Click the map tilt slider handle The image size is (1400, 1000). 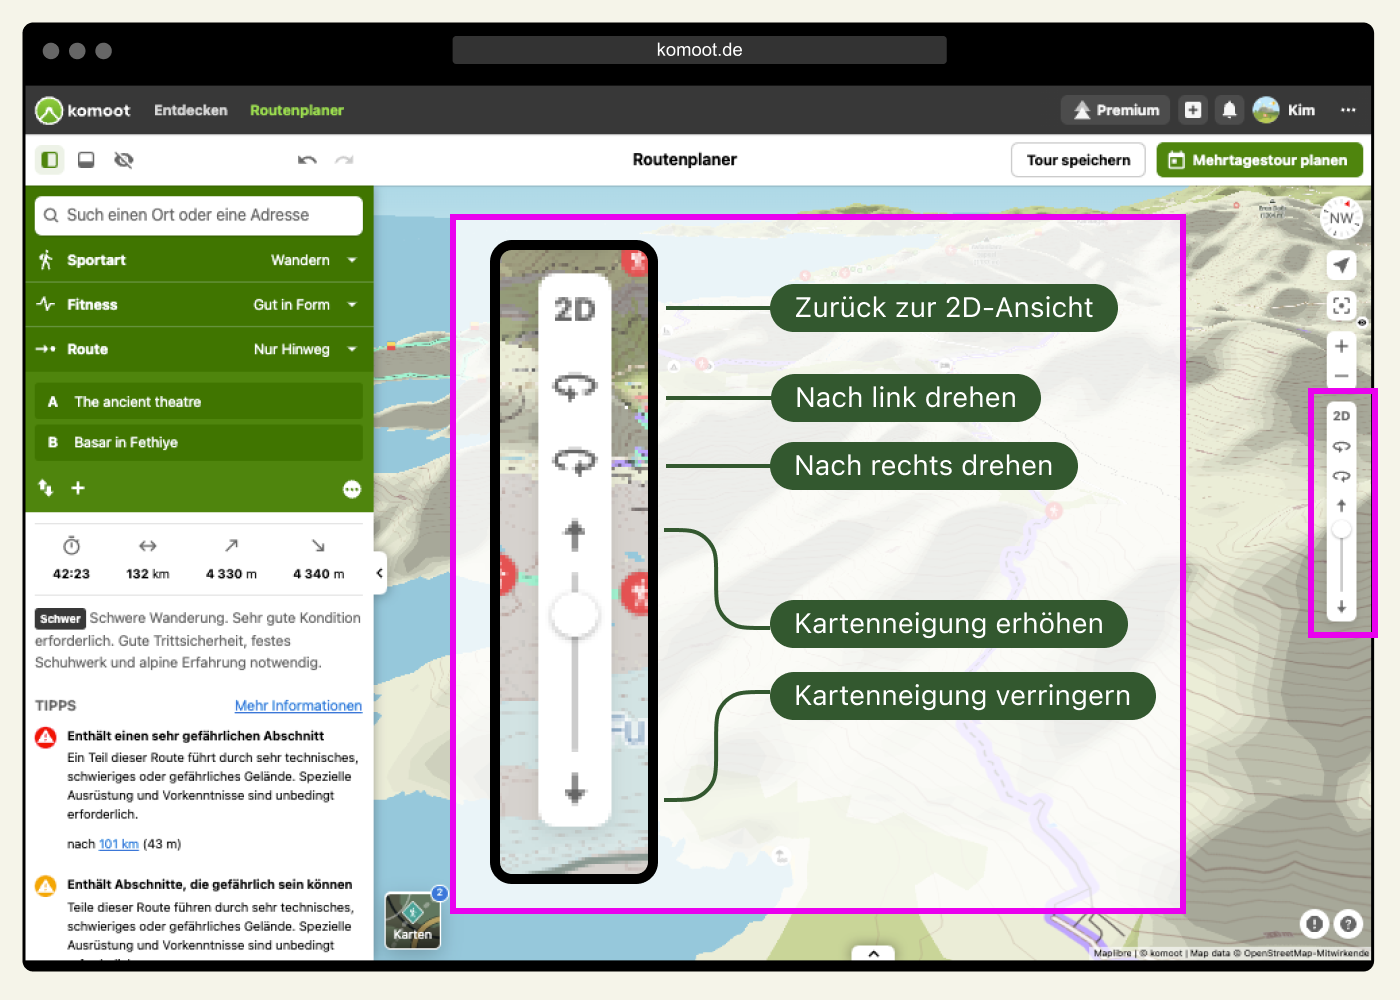1341,529
